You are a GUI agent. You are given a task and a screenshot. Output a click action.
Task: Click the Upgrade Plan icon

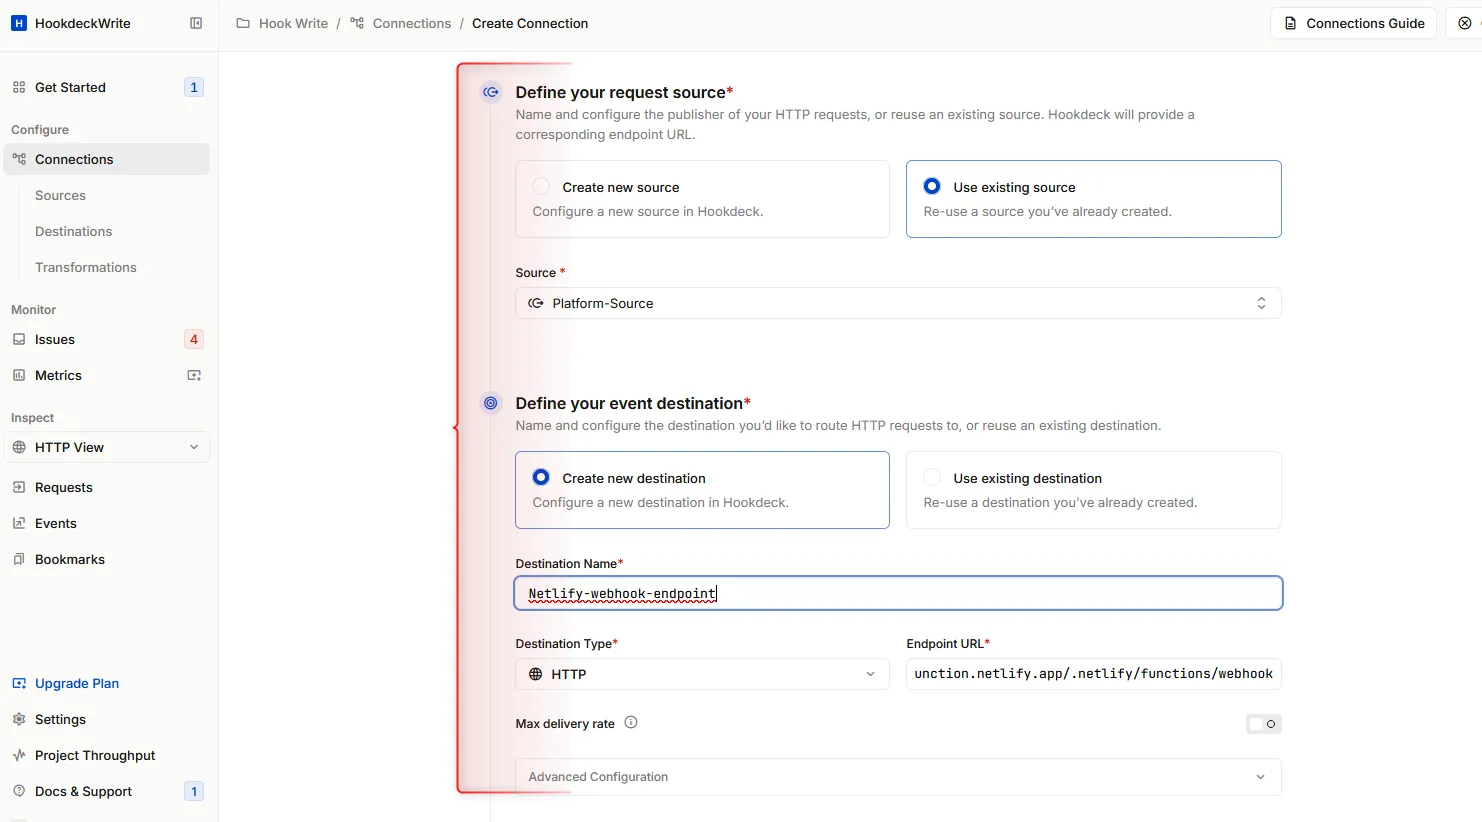(x=19, y=683)
